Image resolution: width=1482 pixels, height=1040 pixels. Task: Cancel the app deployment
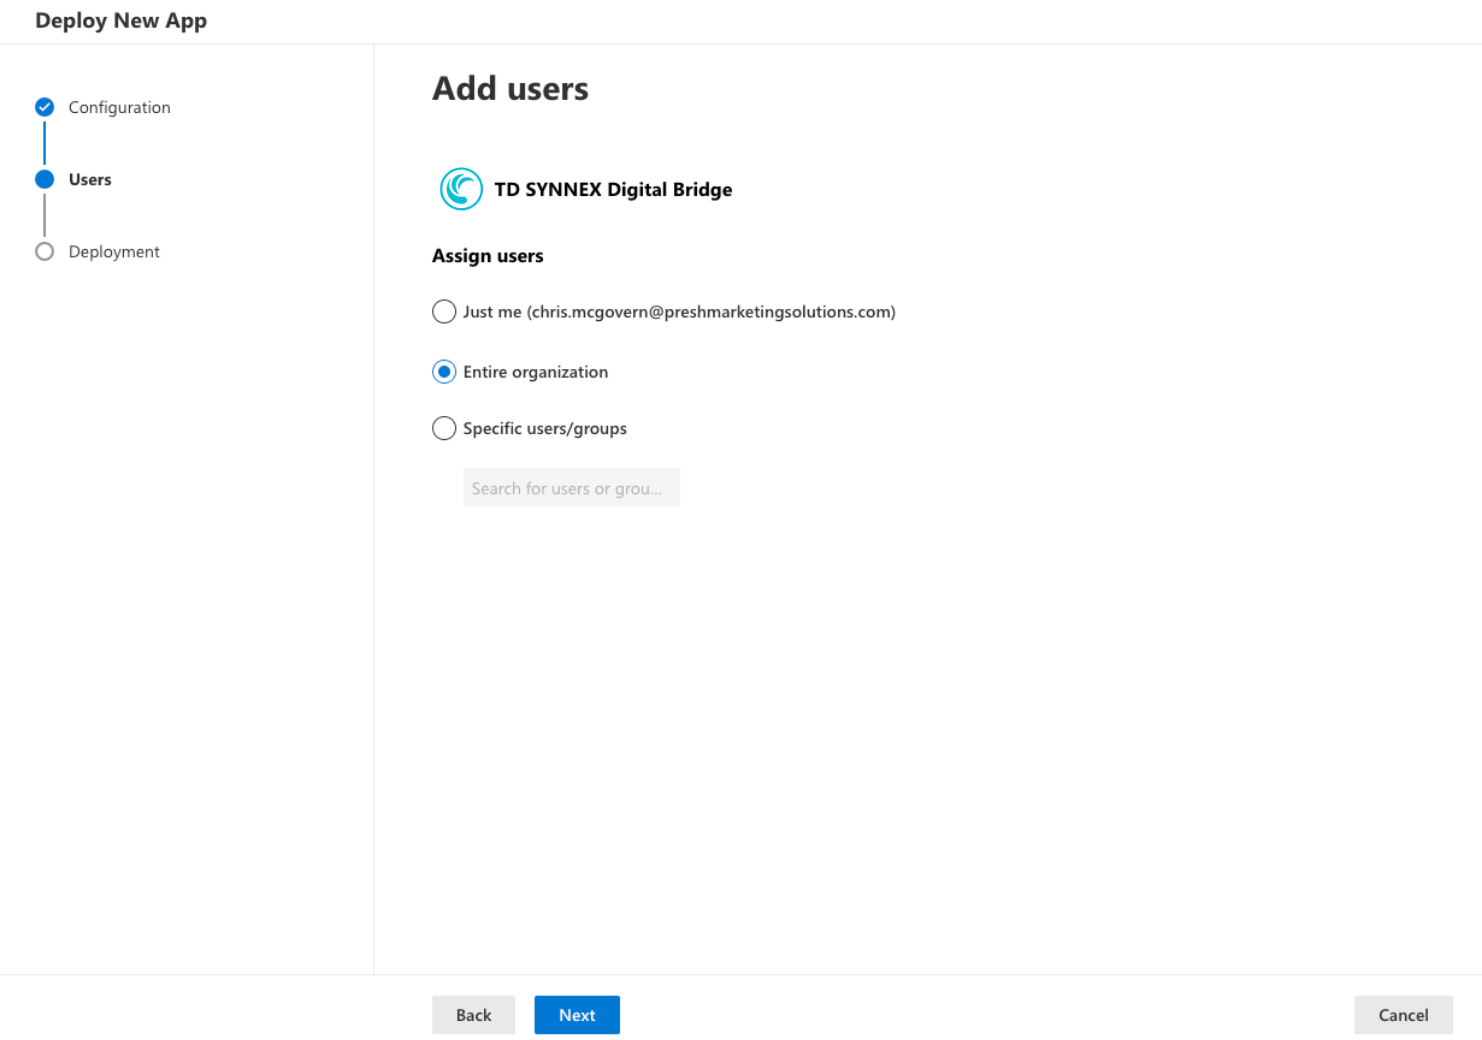point(1402,1015)
